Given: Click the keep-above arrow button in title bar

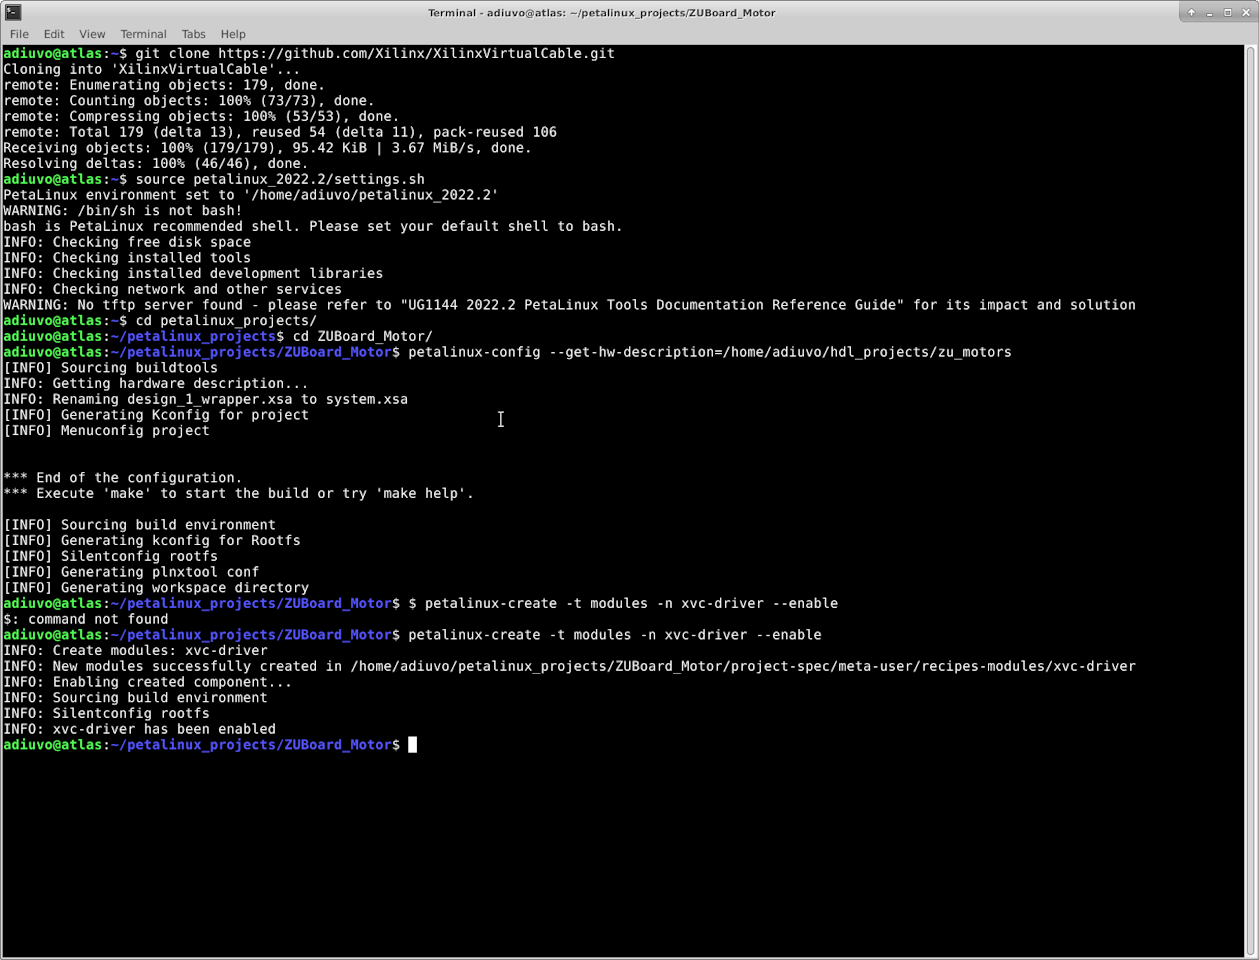Looking at the screenshot, I should 1191,12.
